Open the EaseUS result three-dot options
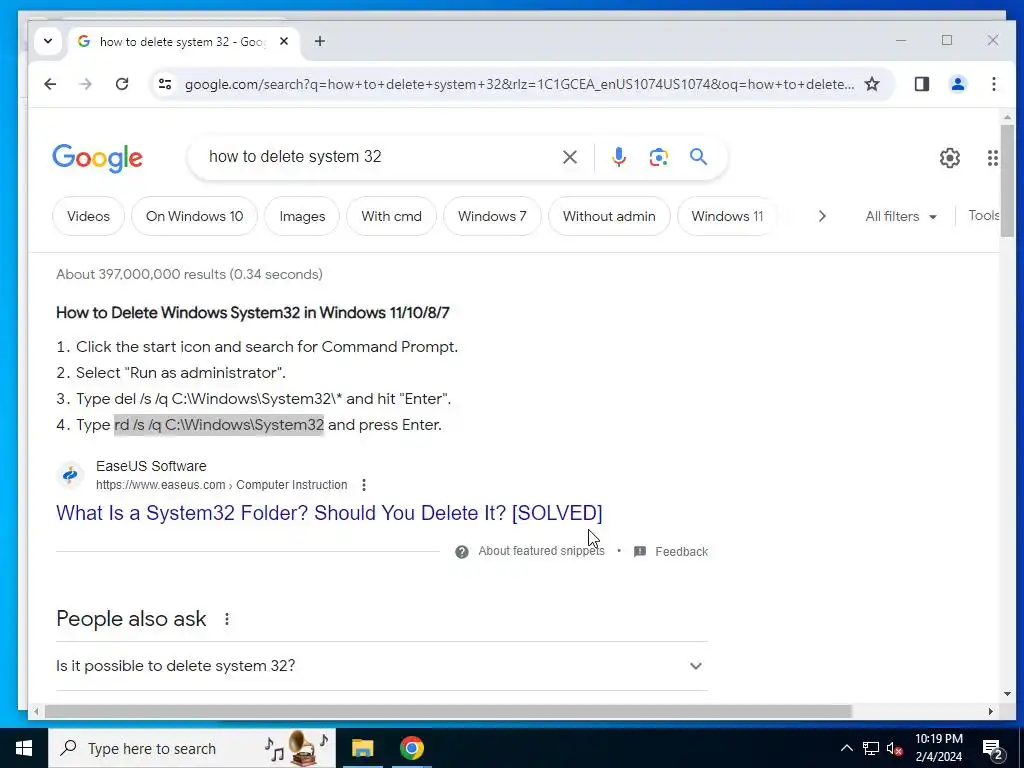 364,485
